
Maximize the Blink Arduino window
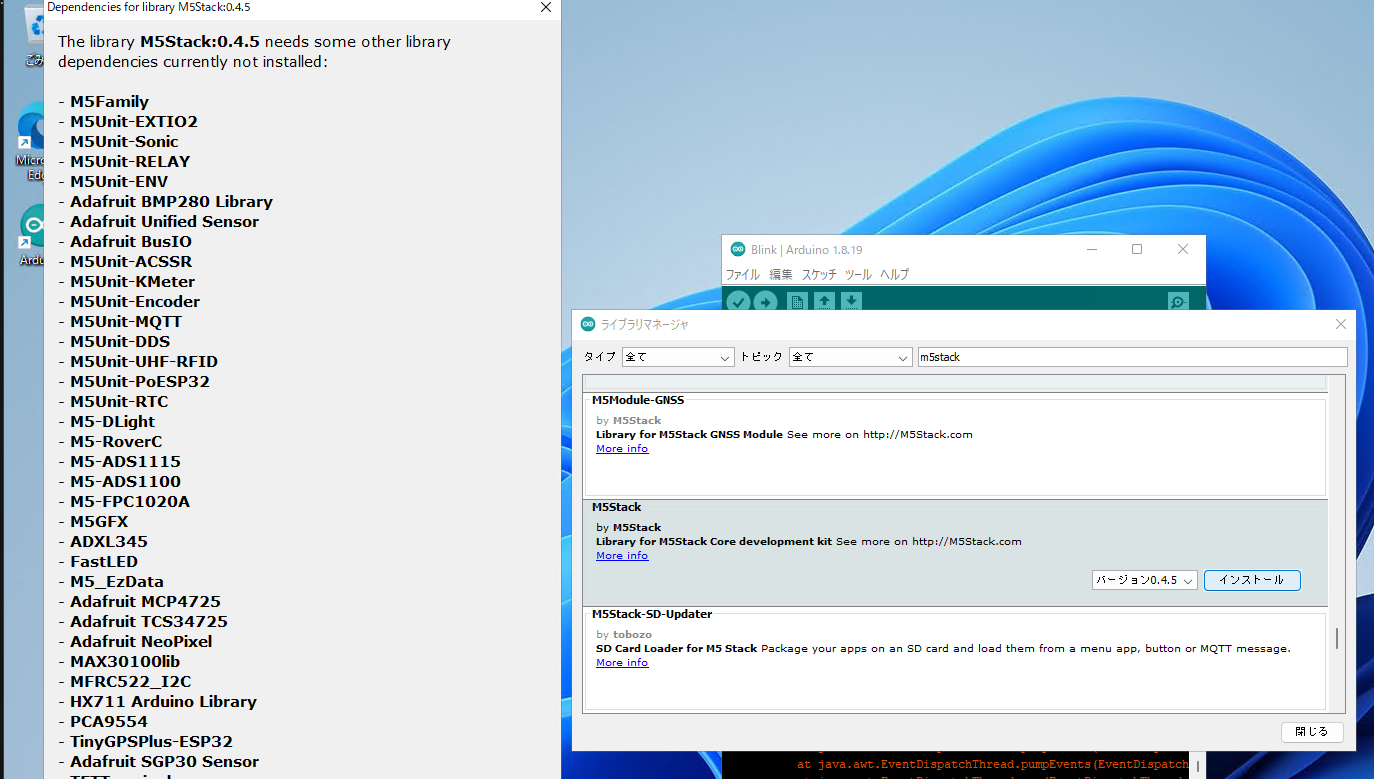(1137, 249)
